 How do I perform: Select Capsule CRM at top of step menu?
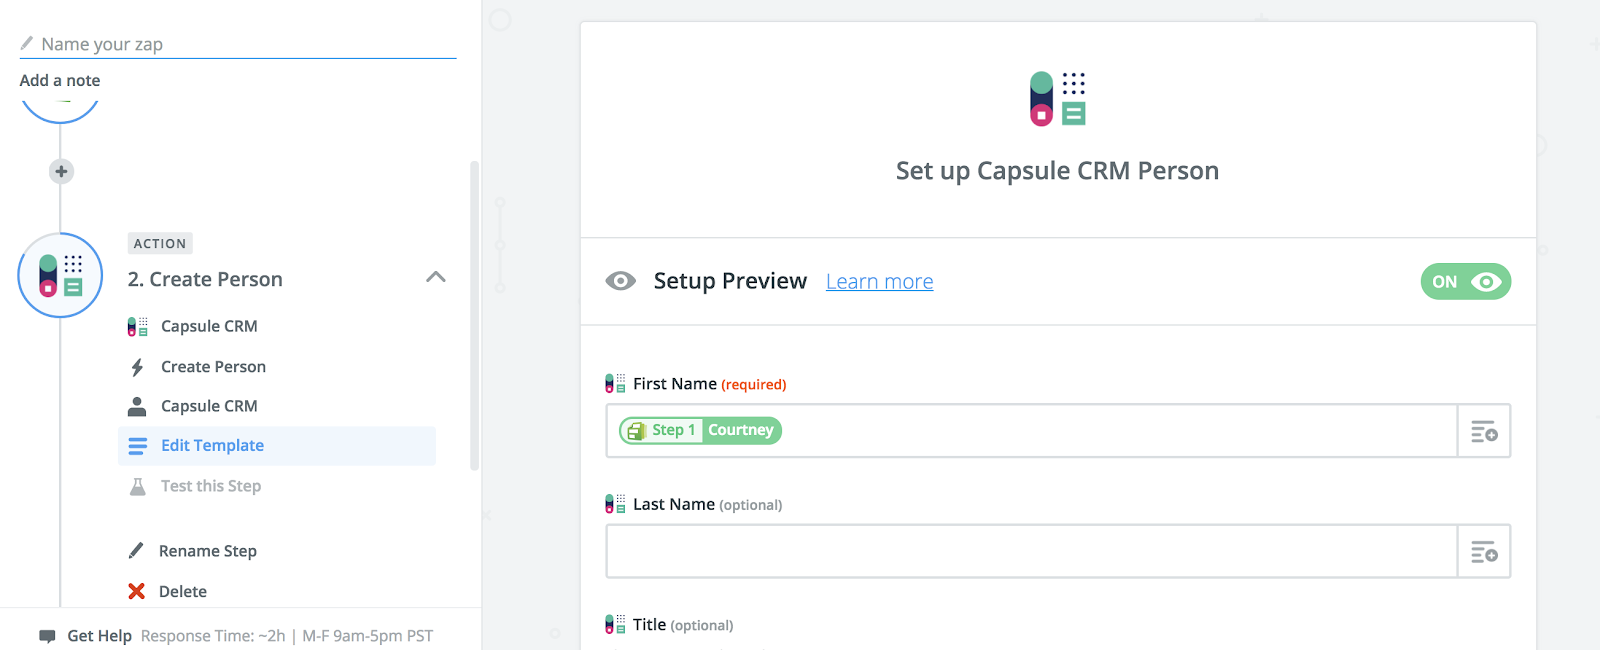(x=209, y=326)
